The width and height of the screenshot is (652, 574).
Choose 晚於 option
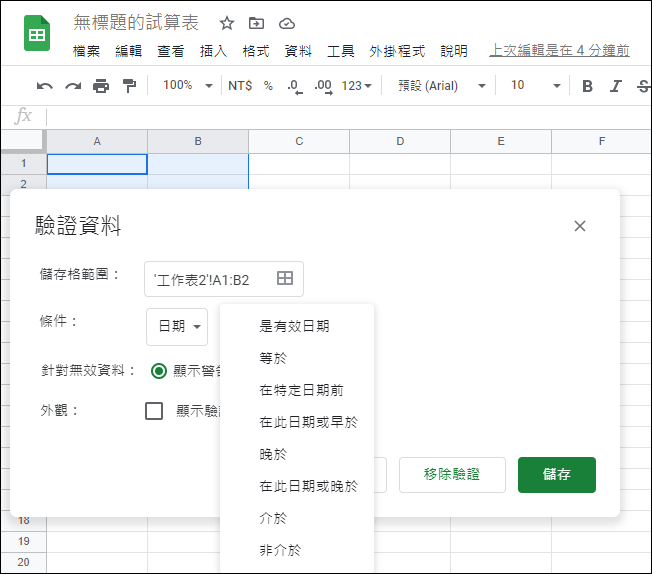pyautogui.click(x=297, y=454)
